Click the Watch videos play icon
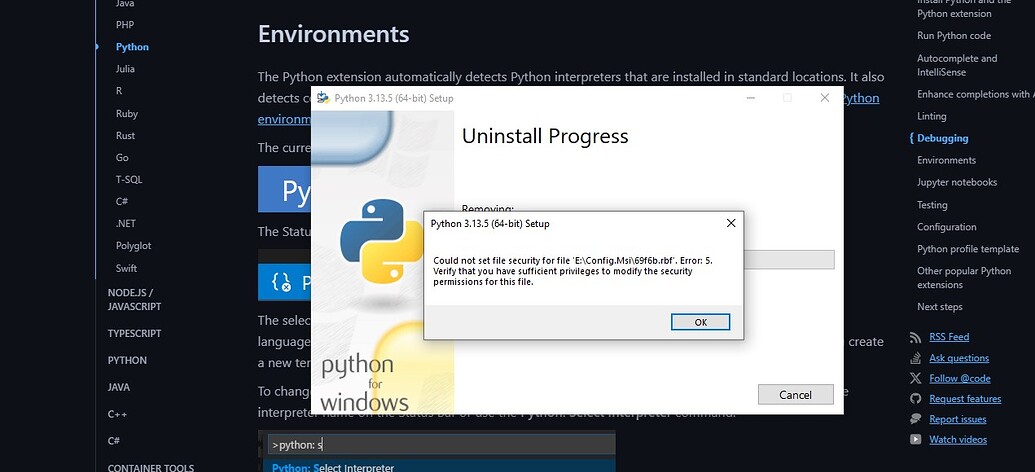This screenshot has height=472, width=1035. [916, 440]
